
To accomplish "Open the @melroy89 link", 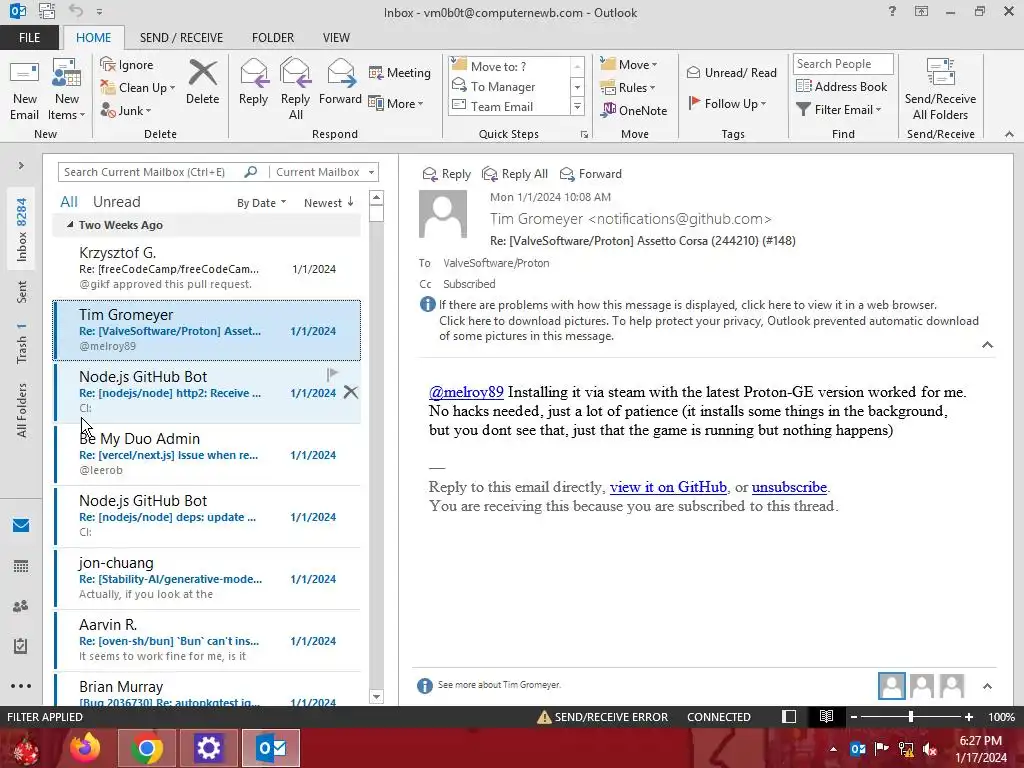I will pos(466,392).
